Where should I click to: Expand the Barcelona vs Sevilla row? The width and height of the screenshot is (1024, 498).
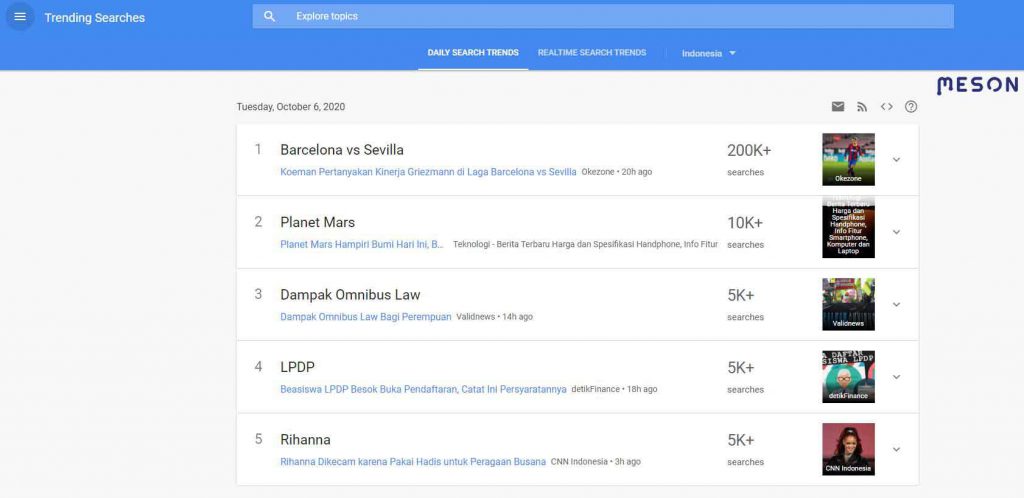pyautogui.click(x=896, y=159)
